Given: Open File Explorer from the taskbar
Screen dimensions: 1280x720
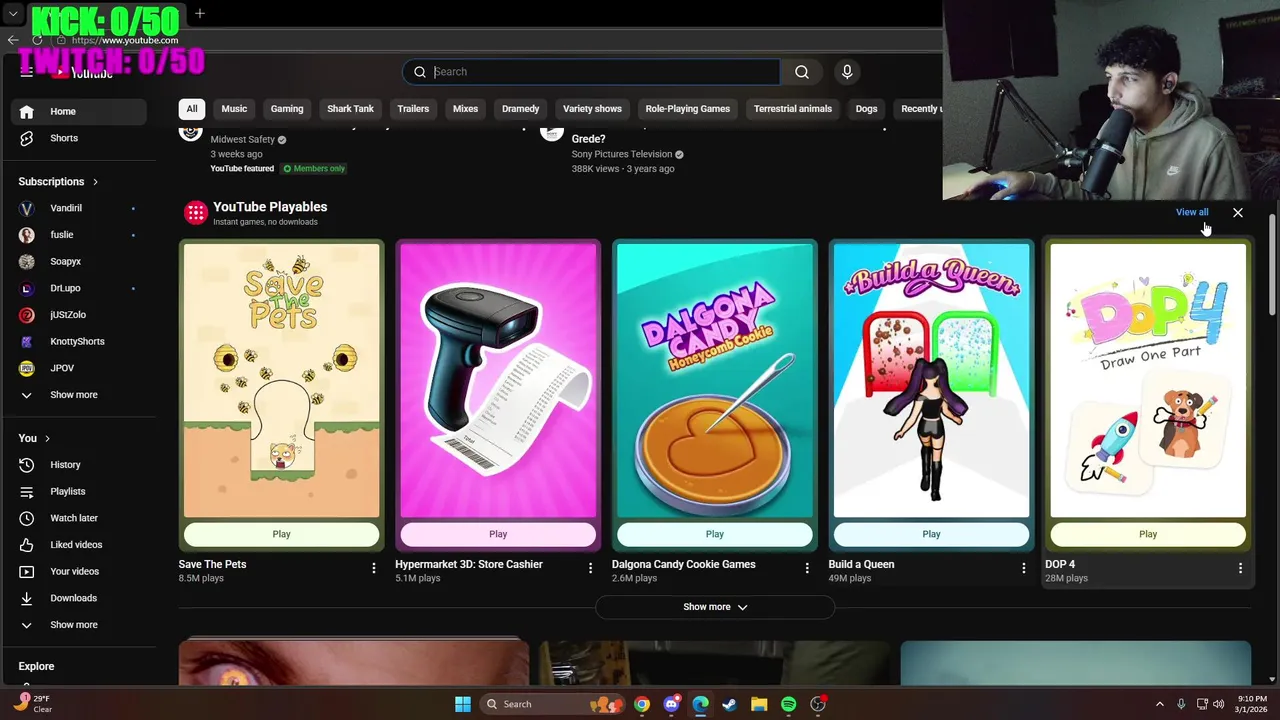Looking at the screenshot, I should pos(759,704).
